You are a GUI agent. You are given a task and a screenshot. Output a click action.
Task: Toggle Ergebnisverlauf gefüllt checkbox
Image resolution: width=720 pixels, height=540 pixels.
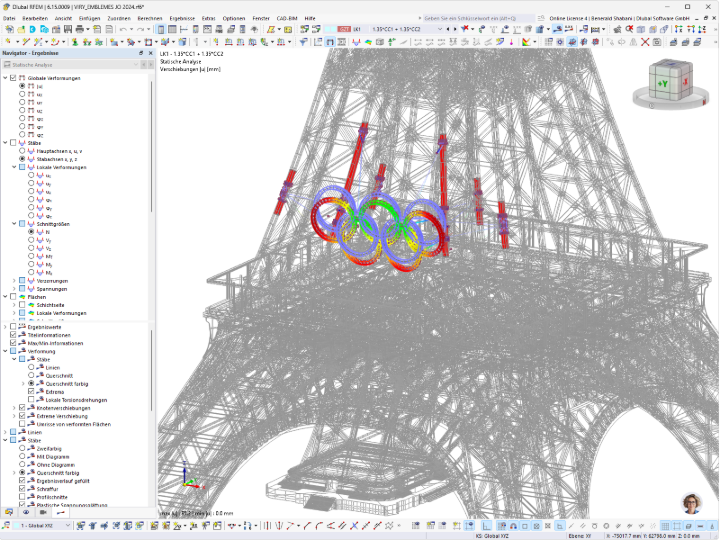(22, 481)
